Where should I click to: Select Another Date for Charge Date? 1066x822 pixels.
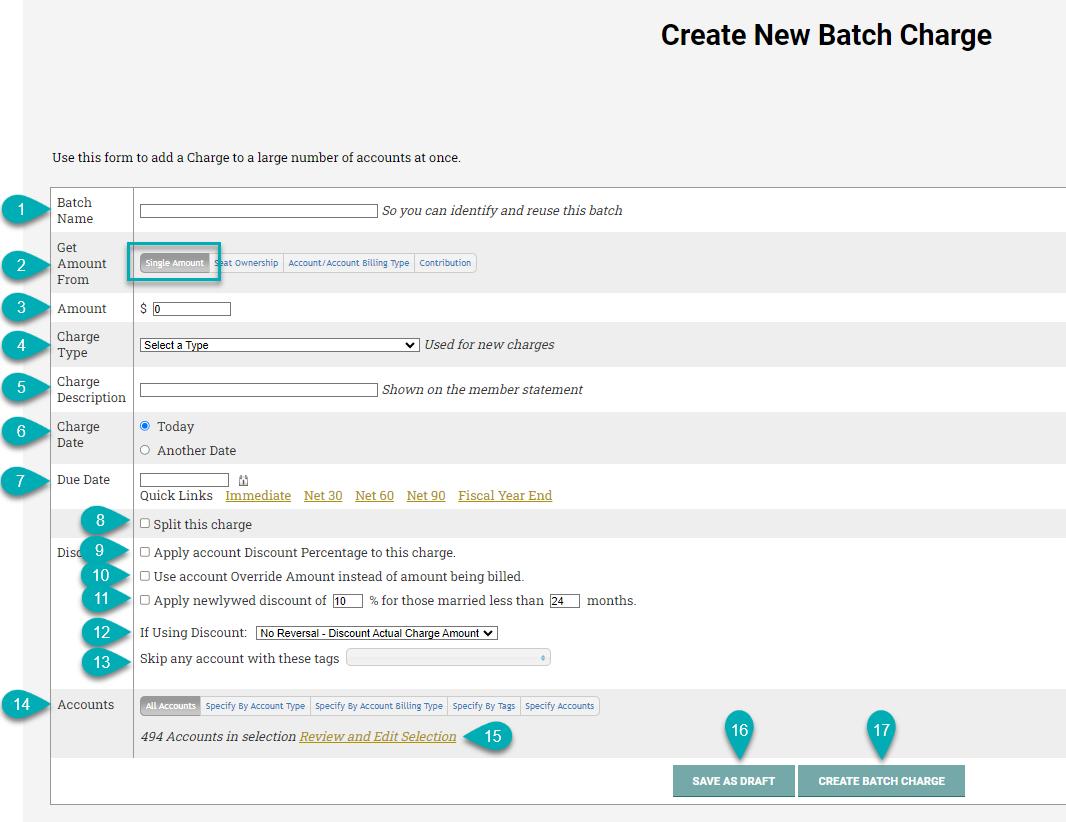pyautogui.click(x=145, y=450)
